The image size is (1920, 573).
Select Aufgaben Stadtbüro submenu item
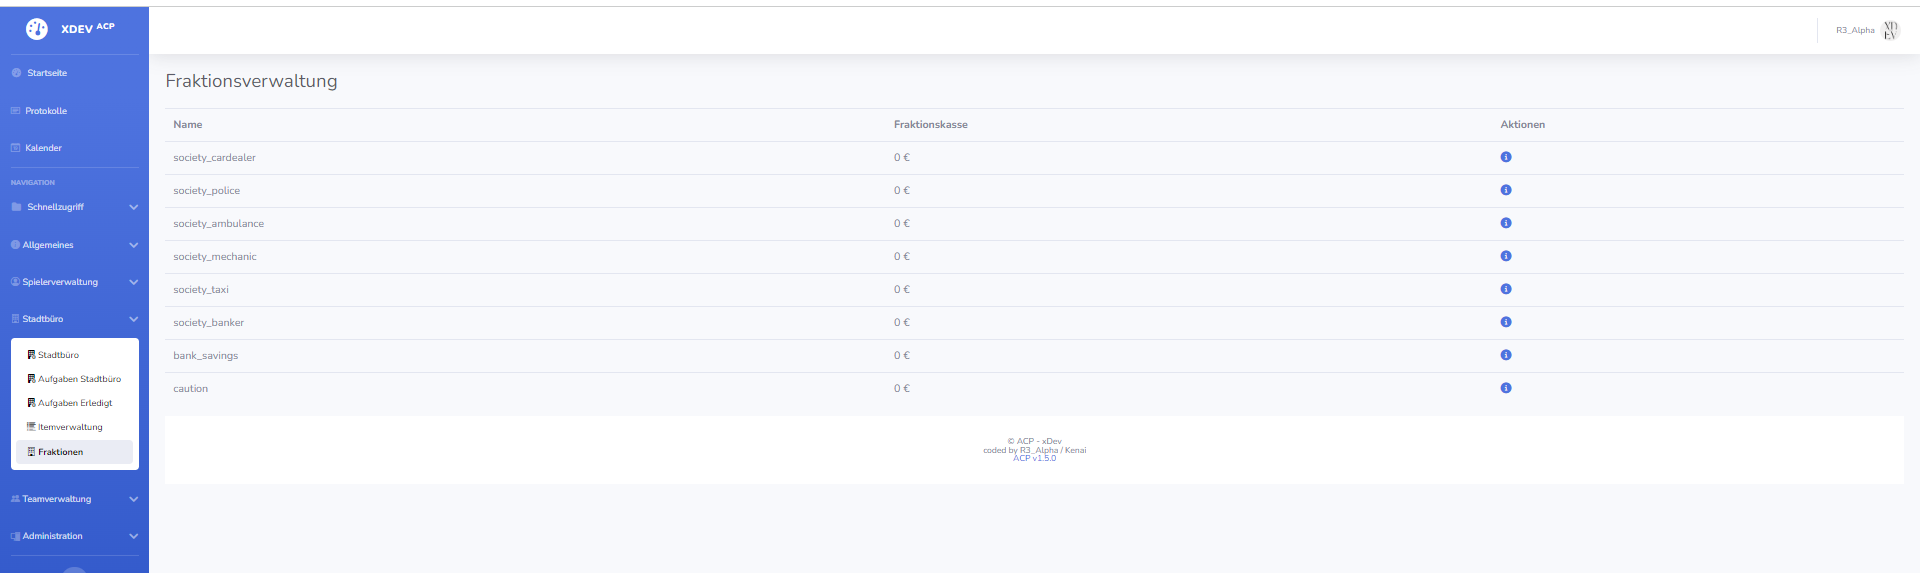(79, 379)
